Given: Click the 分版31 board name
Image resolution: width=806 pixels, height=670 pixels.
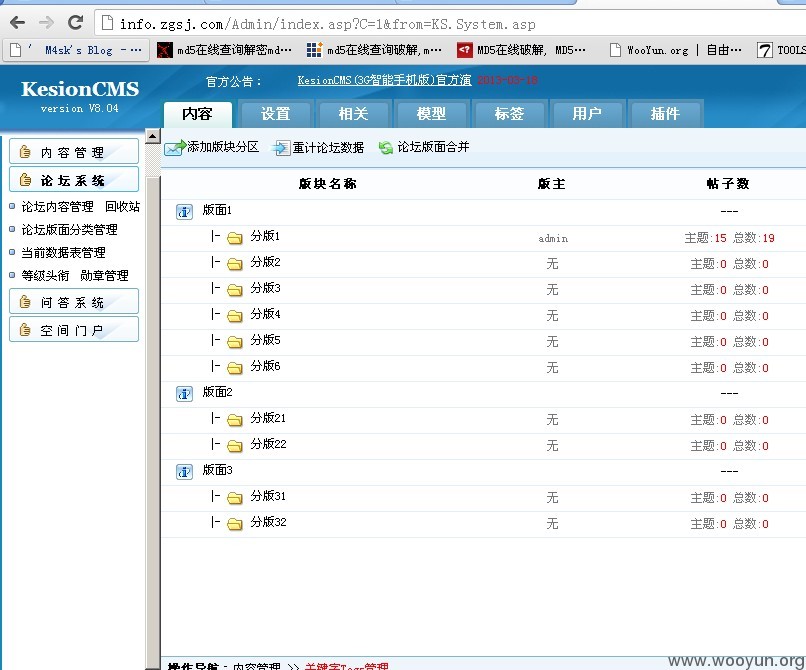Looking at the screenshot, I should 268,496.
